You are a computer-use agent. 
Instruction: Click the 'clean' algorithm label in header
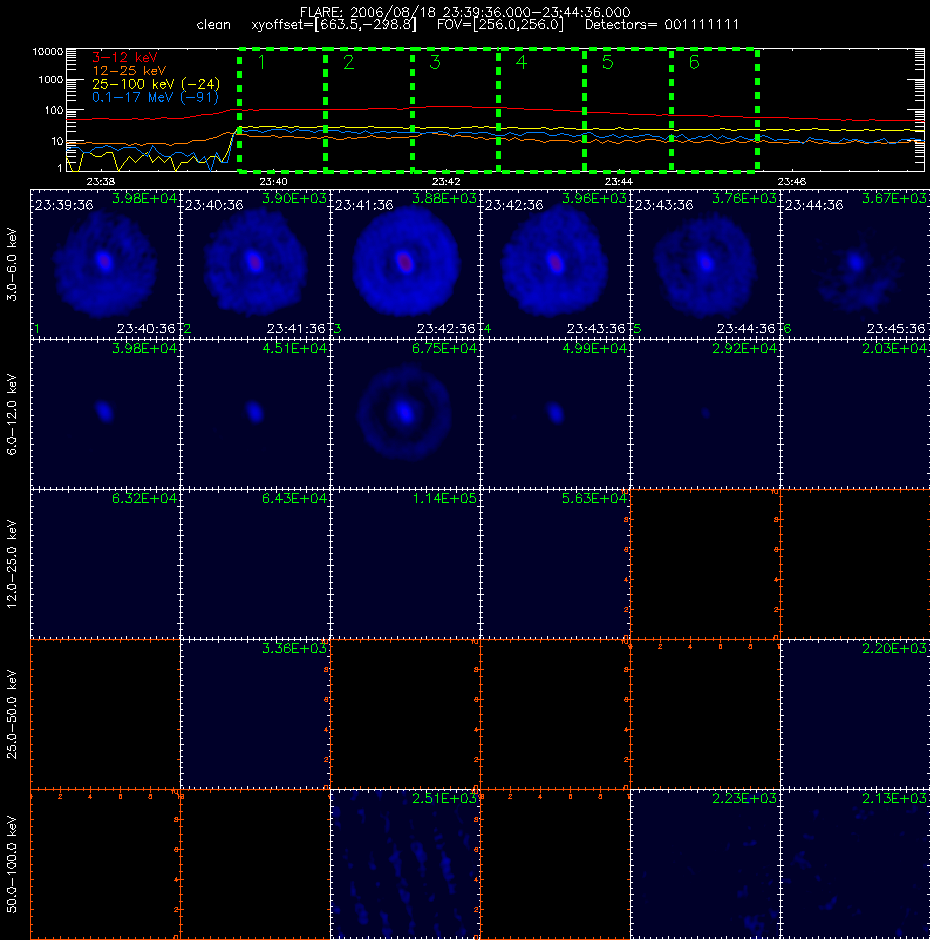pos(213,25)
